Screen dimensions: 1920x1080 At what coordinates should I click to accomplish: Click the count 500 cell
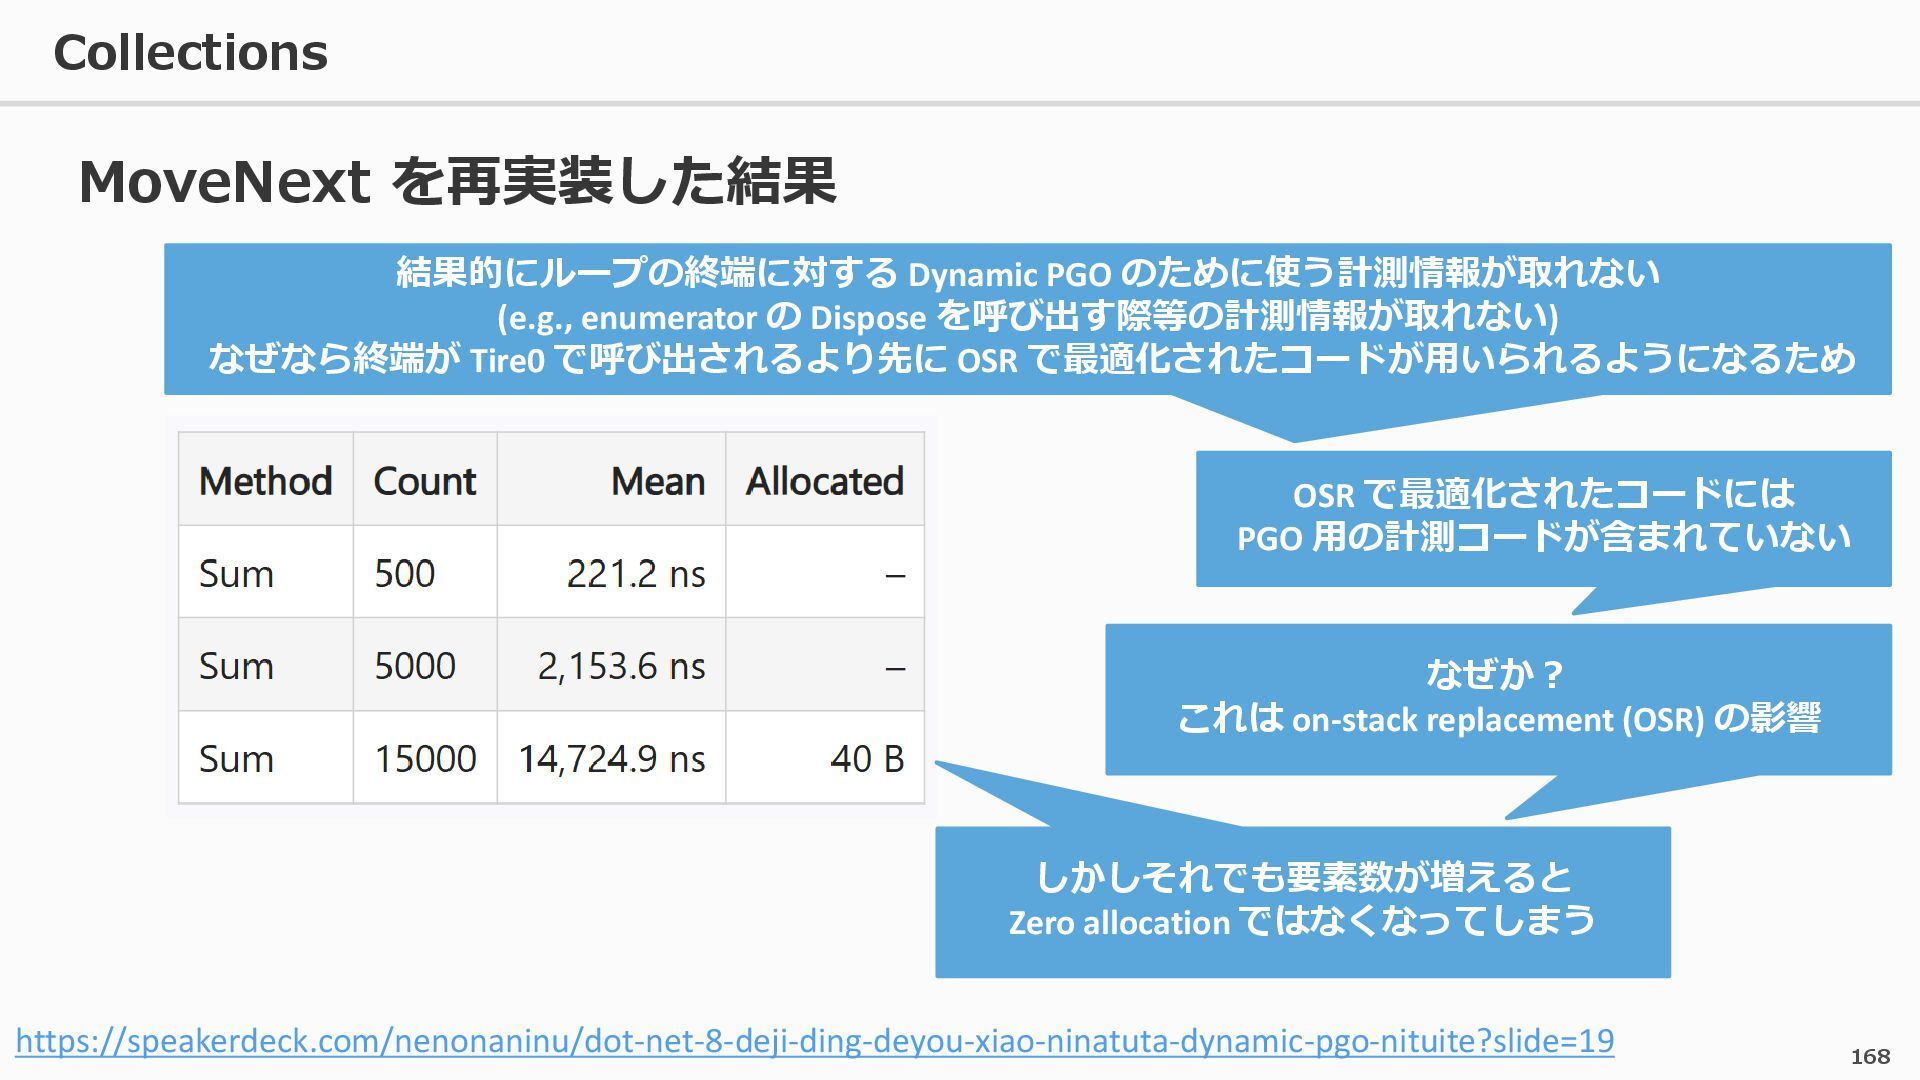point(405,574)
